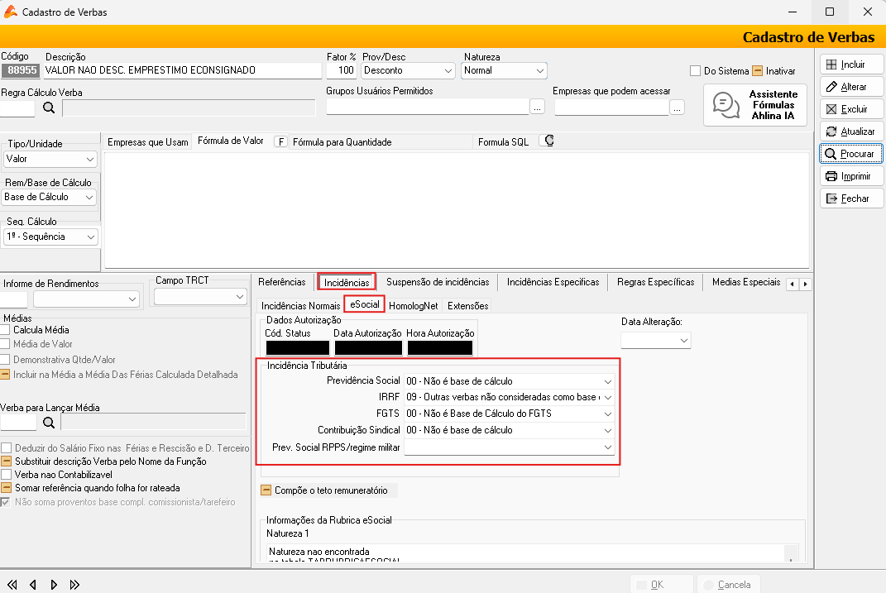Image resolution: width=886 pixels, height=593 pixels.
Task: Click the Procurar button
Action: [851, 154]
